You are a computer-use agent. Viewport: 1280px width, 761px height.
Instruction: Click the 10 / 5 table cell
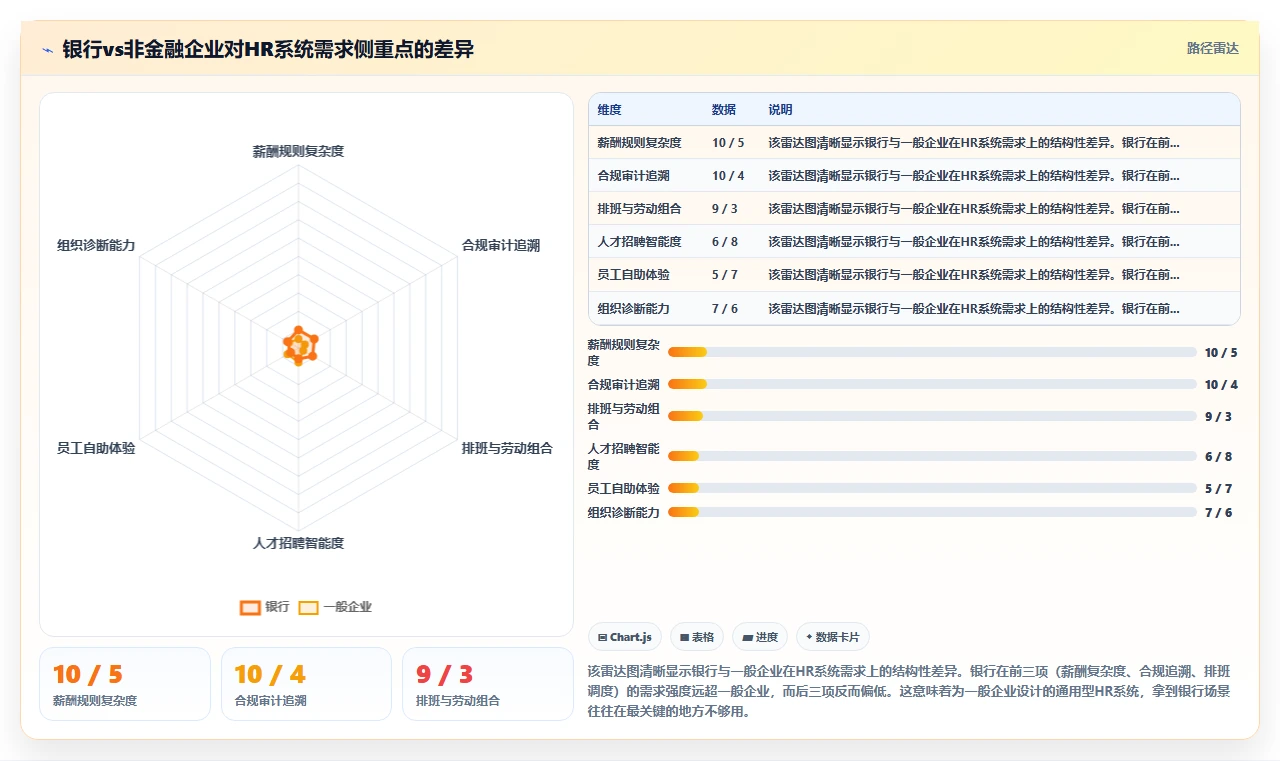(x=728, y=143)
